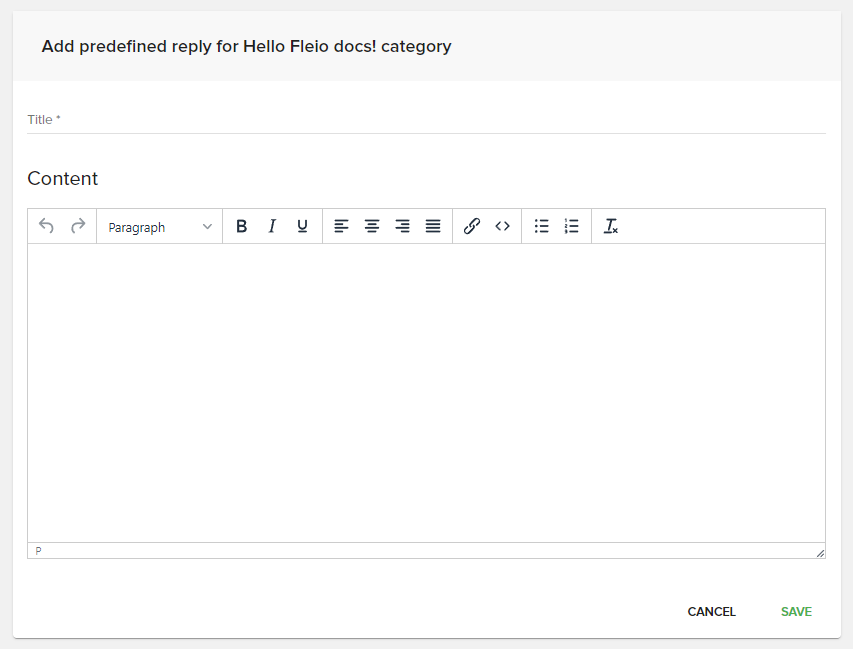Image resolution: width=853 pixels, height=649 pixels.
Task: Click the CANCEL button
Action: coord(711,611)
